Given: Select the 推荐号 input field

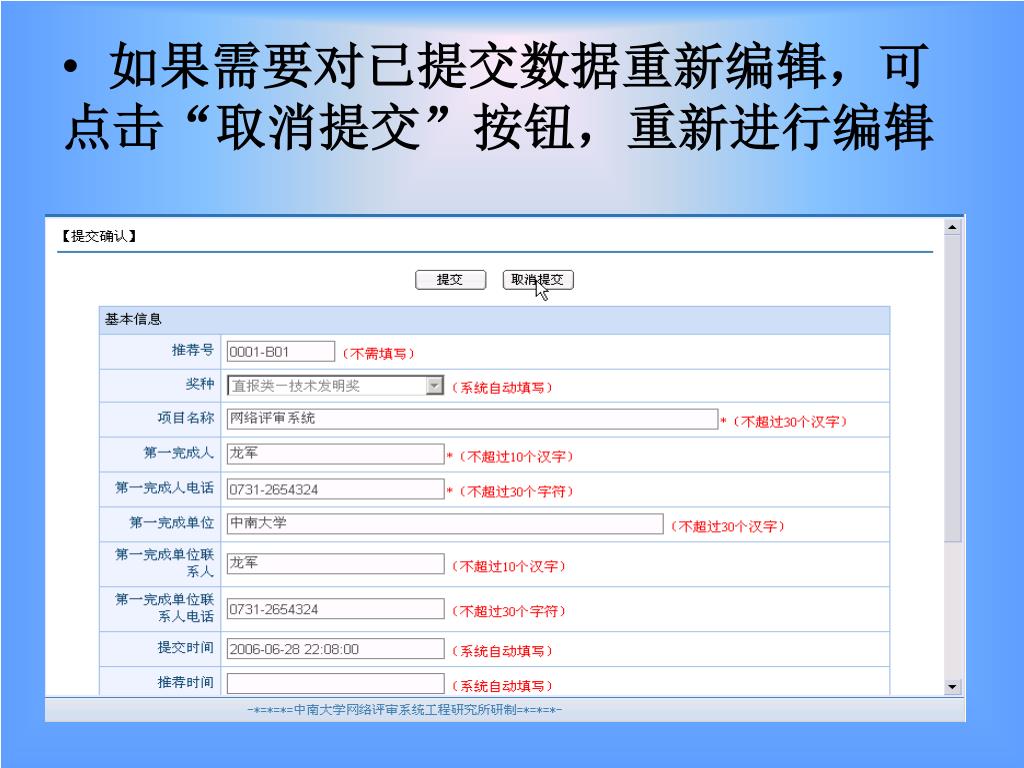Looking at the screenshot, I should (x=281, y=352).
